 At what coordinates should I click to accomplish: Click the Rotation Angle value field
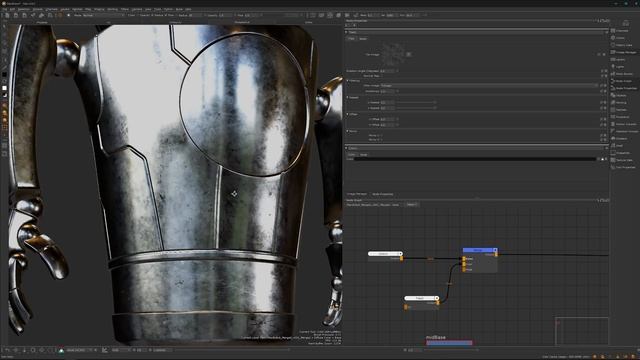coord(387,71)
